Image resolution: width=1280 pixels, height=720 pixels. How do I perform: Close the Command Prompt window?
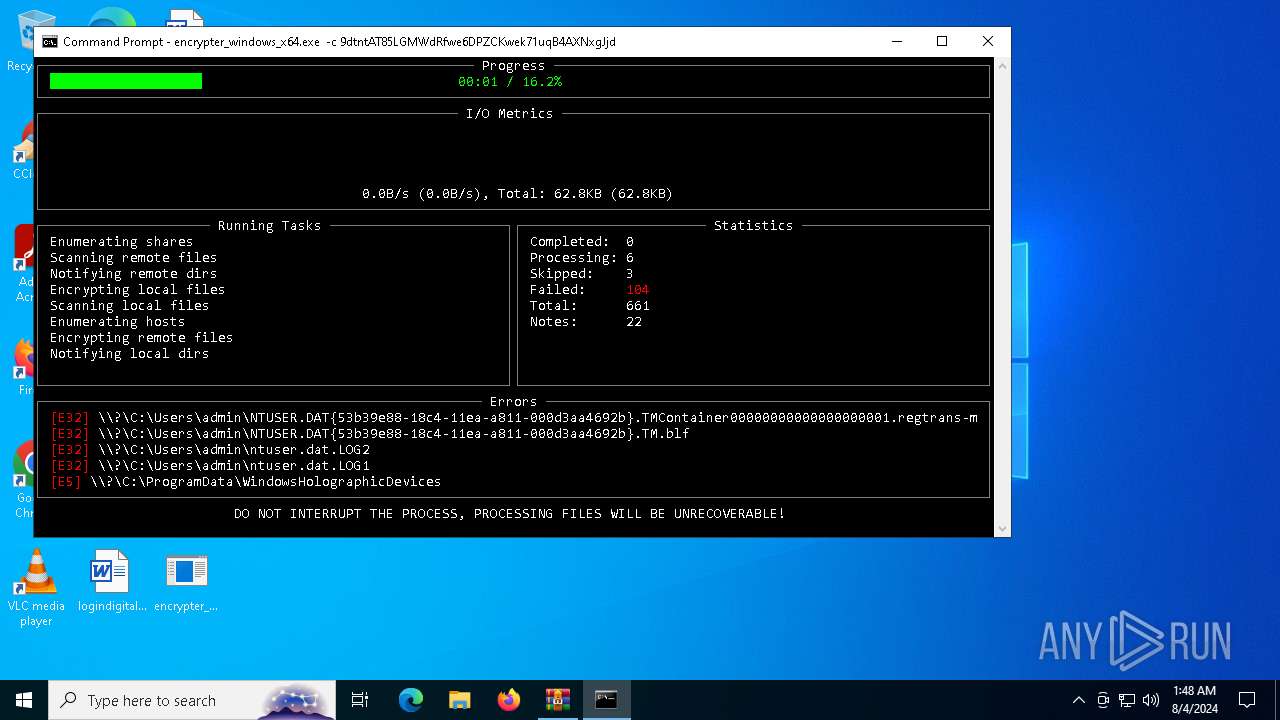coord(987,42)
